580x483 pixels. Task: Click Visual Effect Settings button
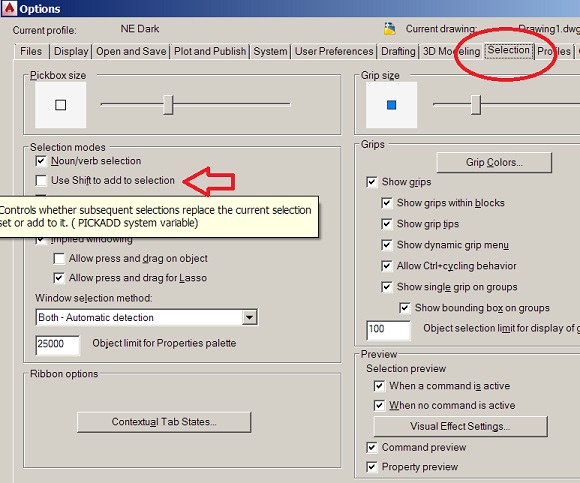460,426
